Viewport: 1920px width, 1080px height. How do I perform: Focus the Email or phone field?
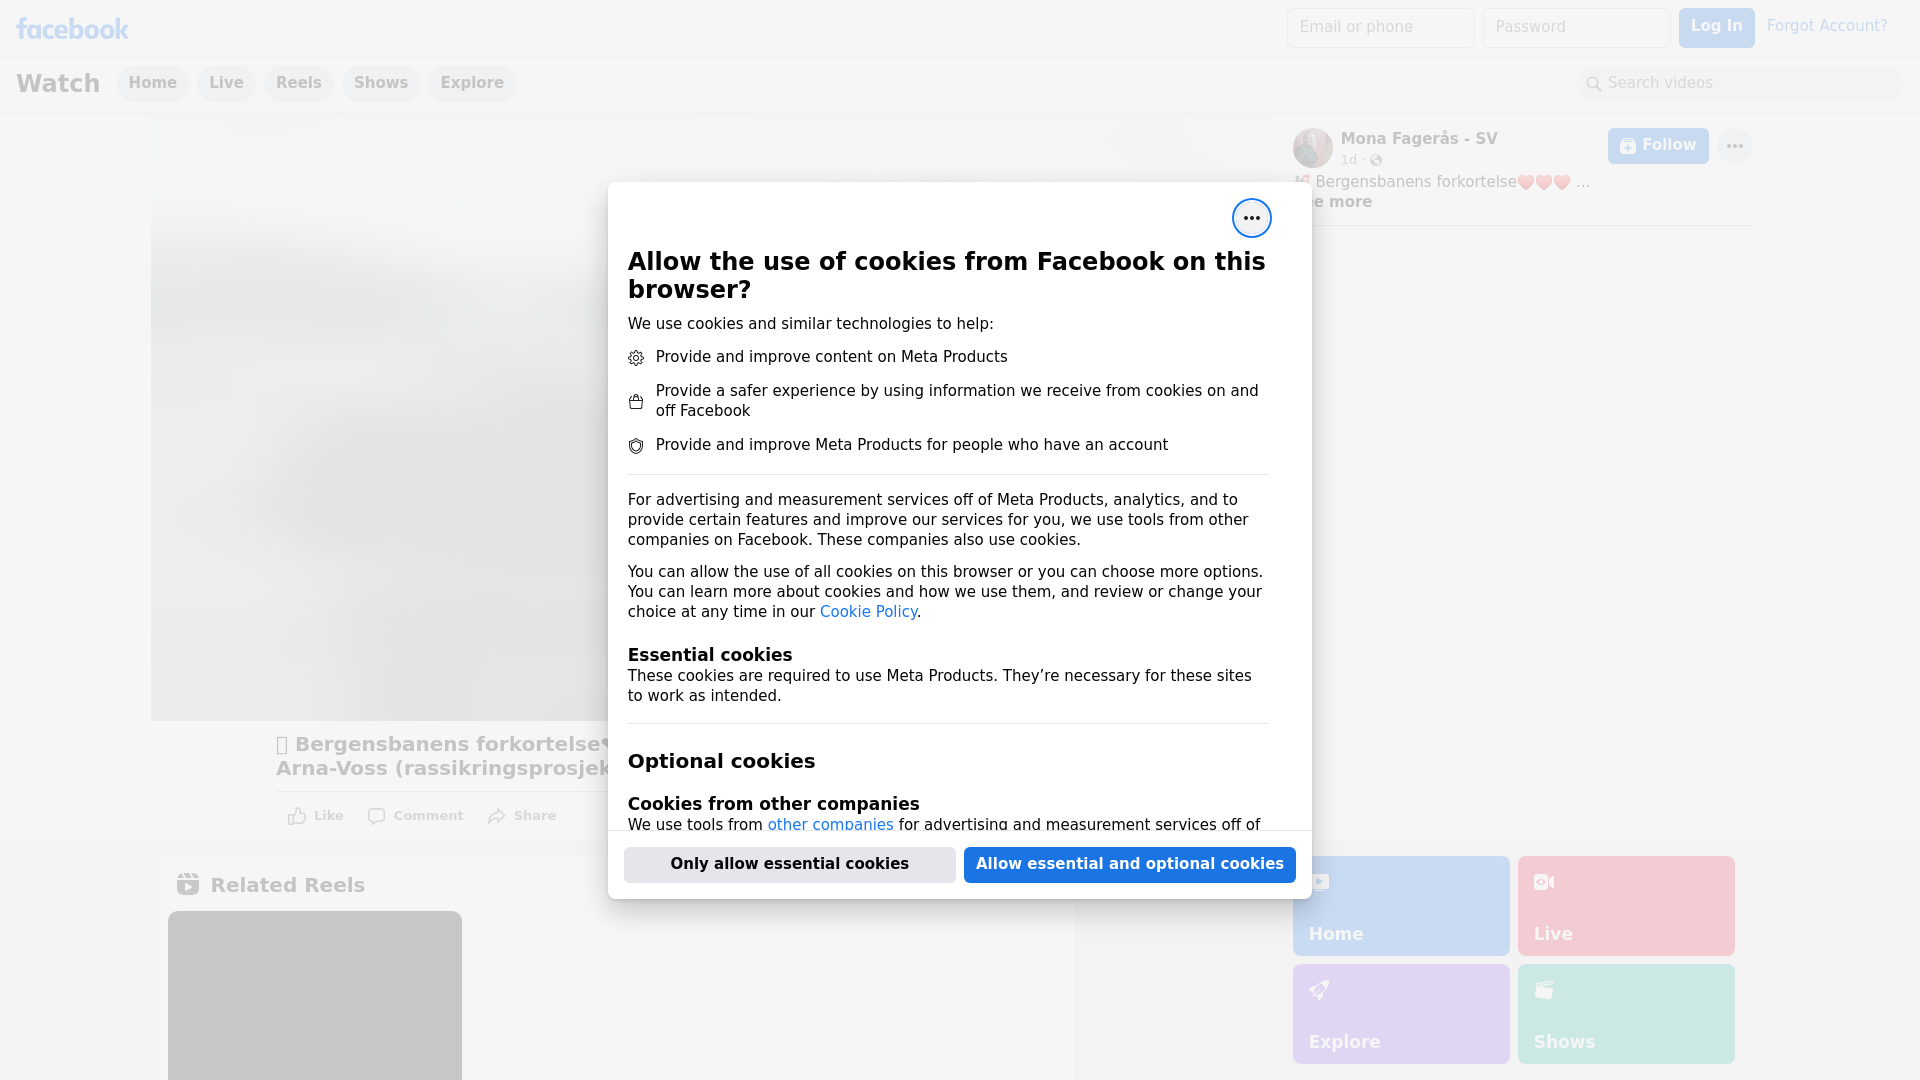[x=1380, y=27]
